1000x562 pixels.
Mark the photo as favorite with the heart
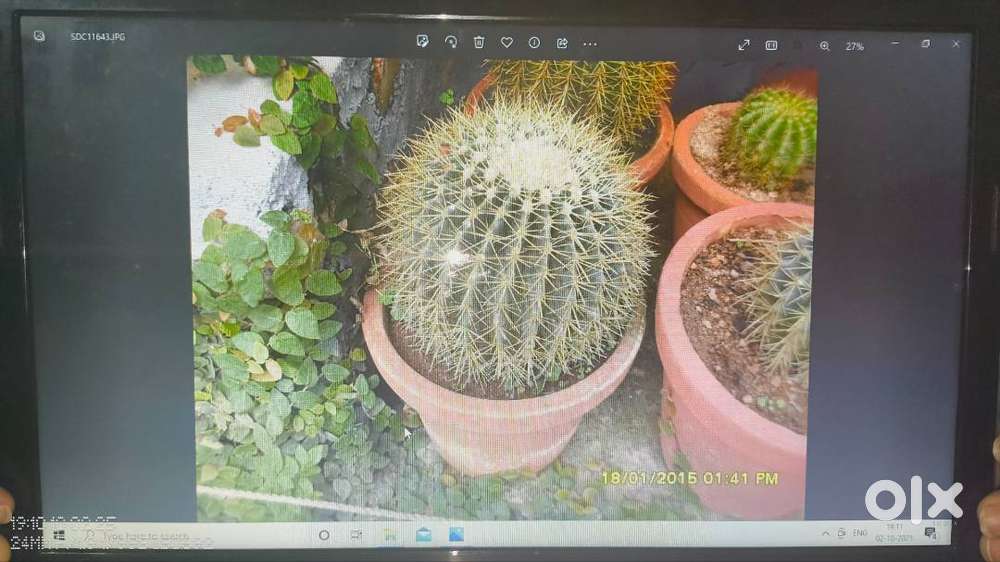click(507, 43)
